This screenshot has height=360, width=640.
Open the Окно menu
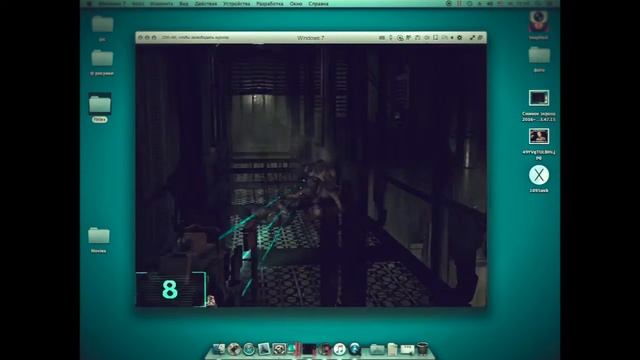point(296,4)
